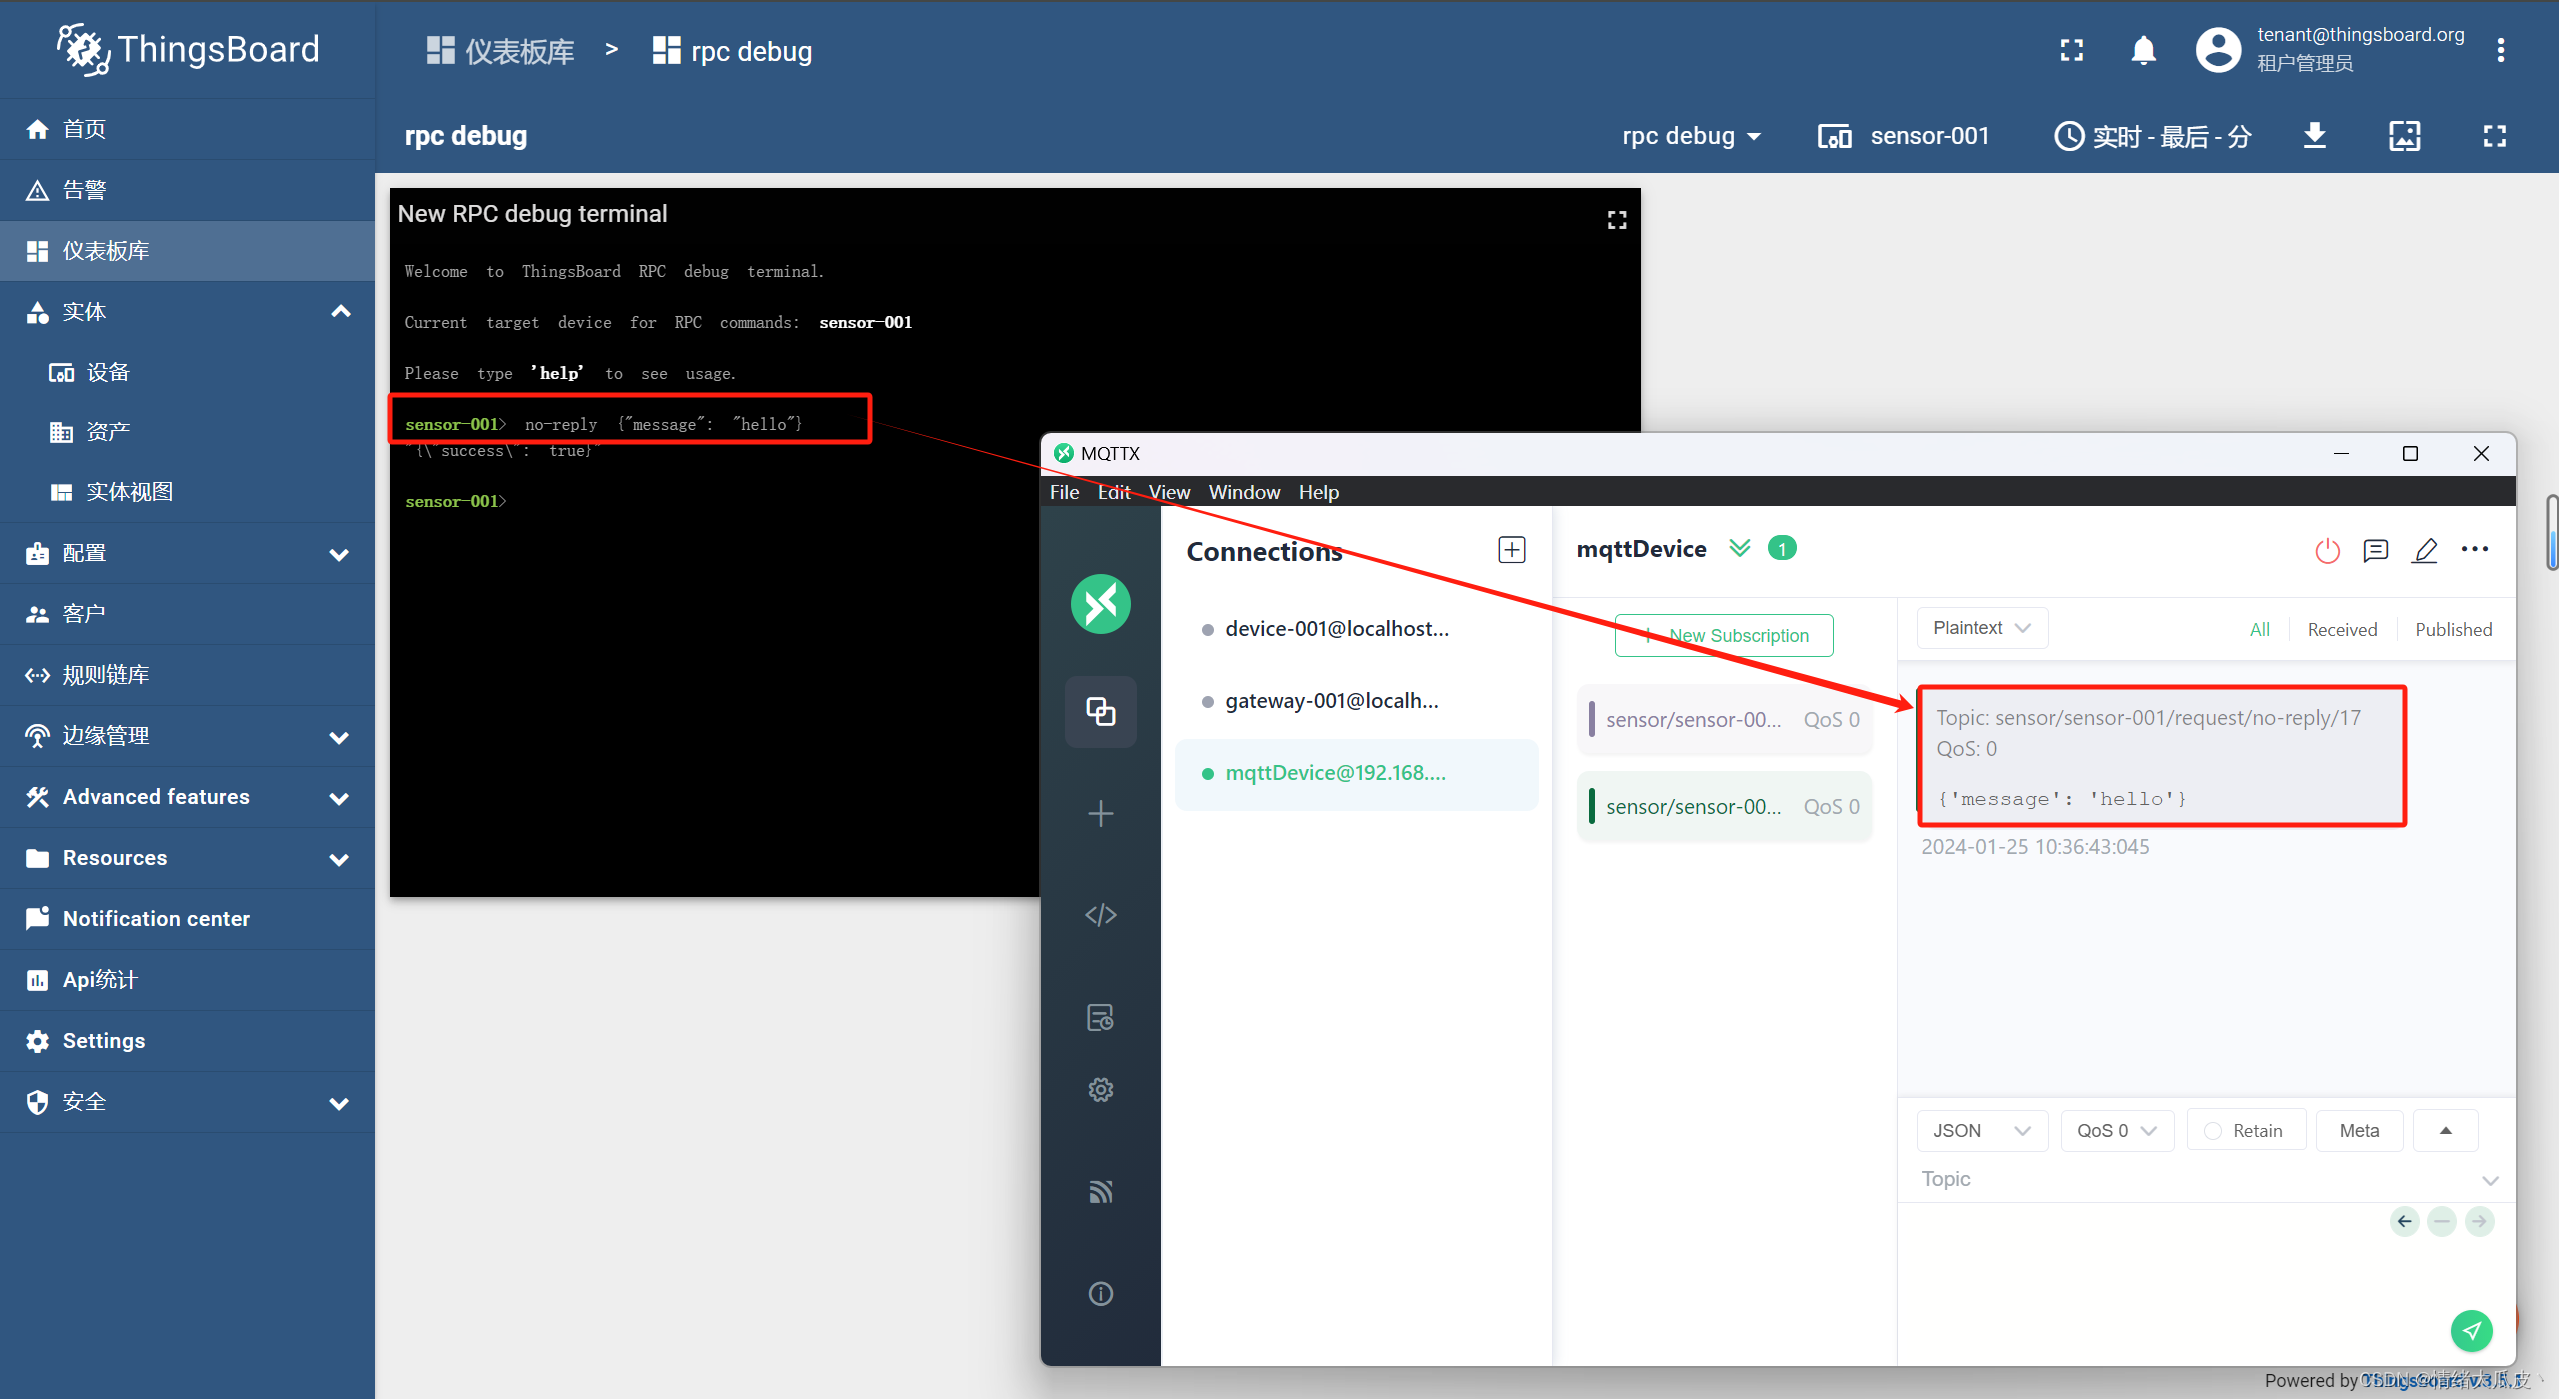
Task: Show Published messages filter tab
Action: coord(2453,629)
